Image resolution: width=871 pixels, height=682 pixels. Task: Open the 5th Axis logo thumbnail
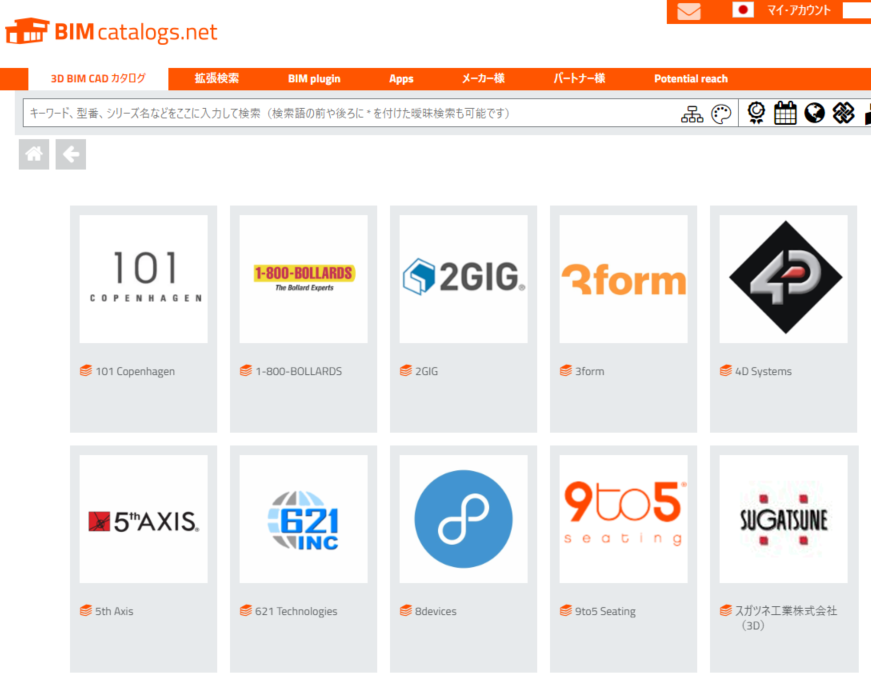(x=143, y=519)
